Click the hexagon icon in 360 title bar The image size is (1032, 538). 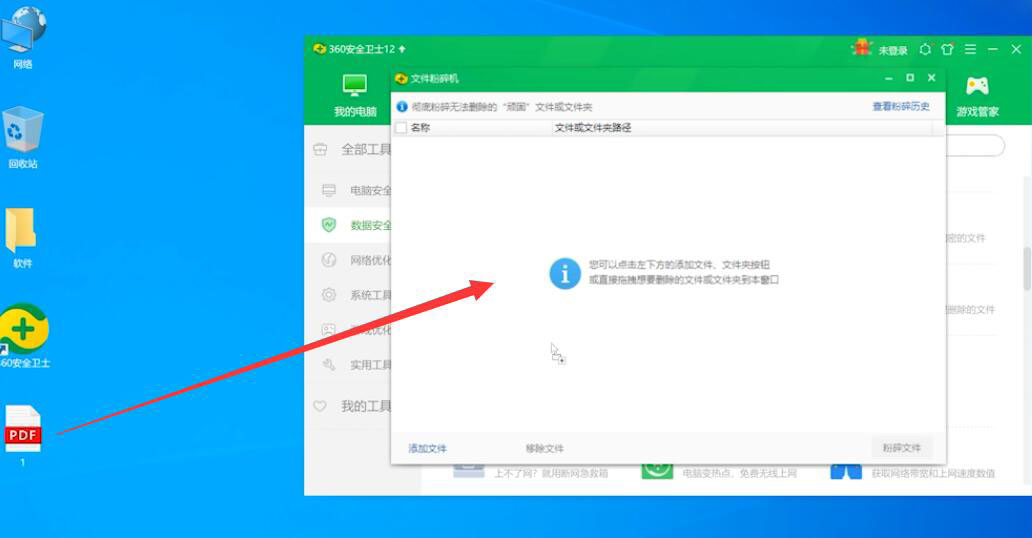pyautogui.click(x=925, y=49)
